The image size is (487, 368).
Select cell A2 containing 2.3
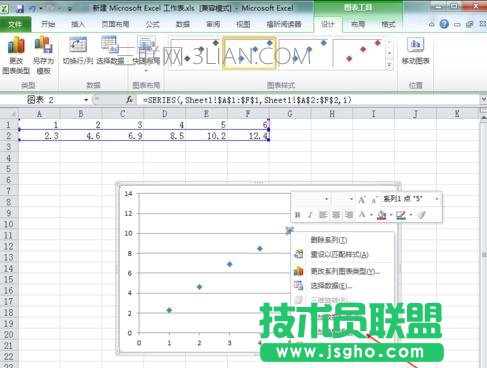tap(40, 136)
